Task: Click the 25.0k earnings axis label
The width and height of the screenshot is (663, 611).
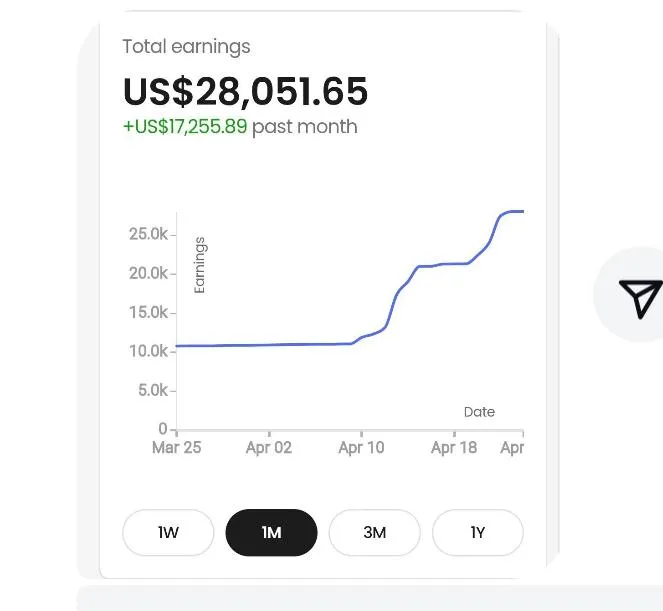Action: [148, 234]
